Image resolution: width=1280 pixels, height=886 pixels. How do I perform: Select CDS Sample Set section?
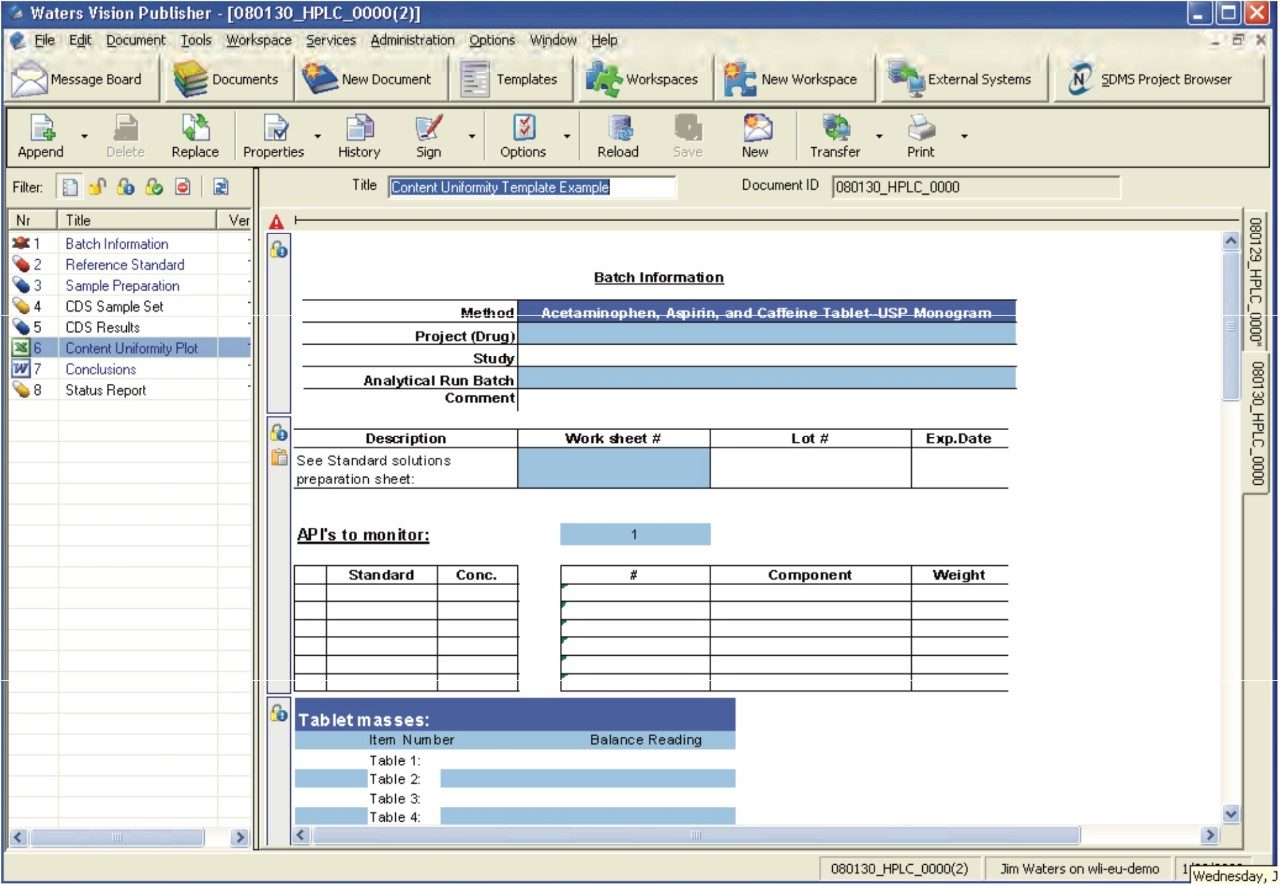click(114, 307)
